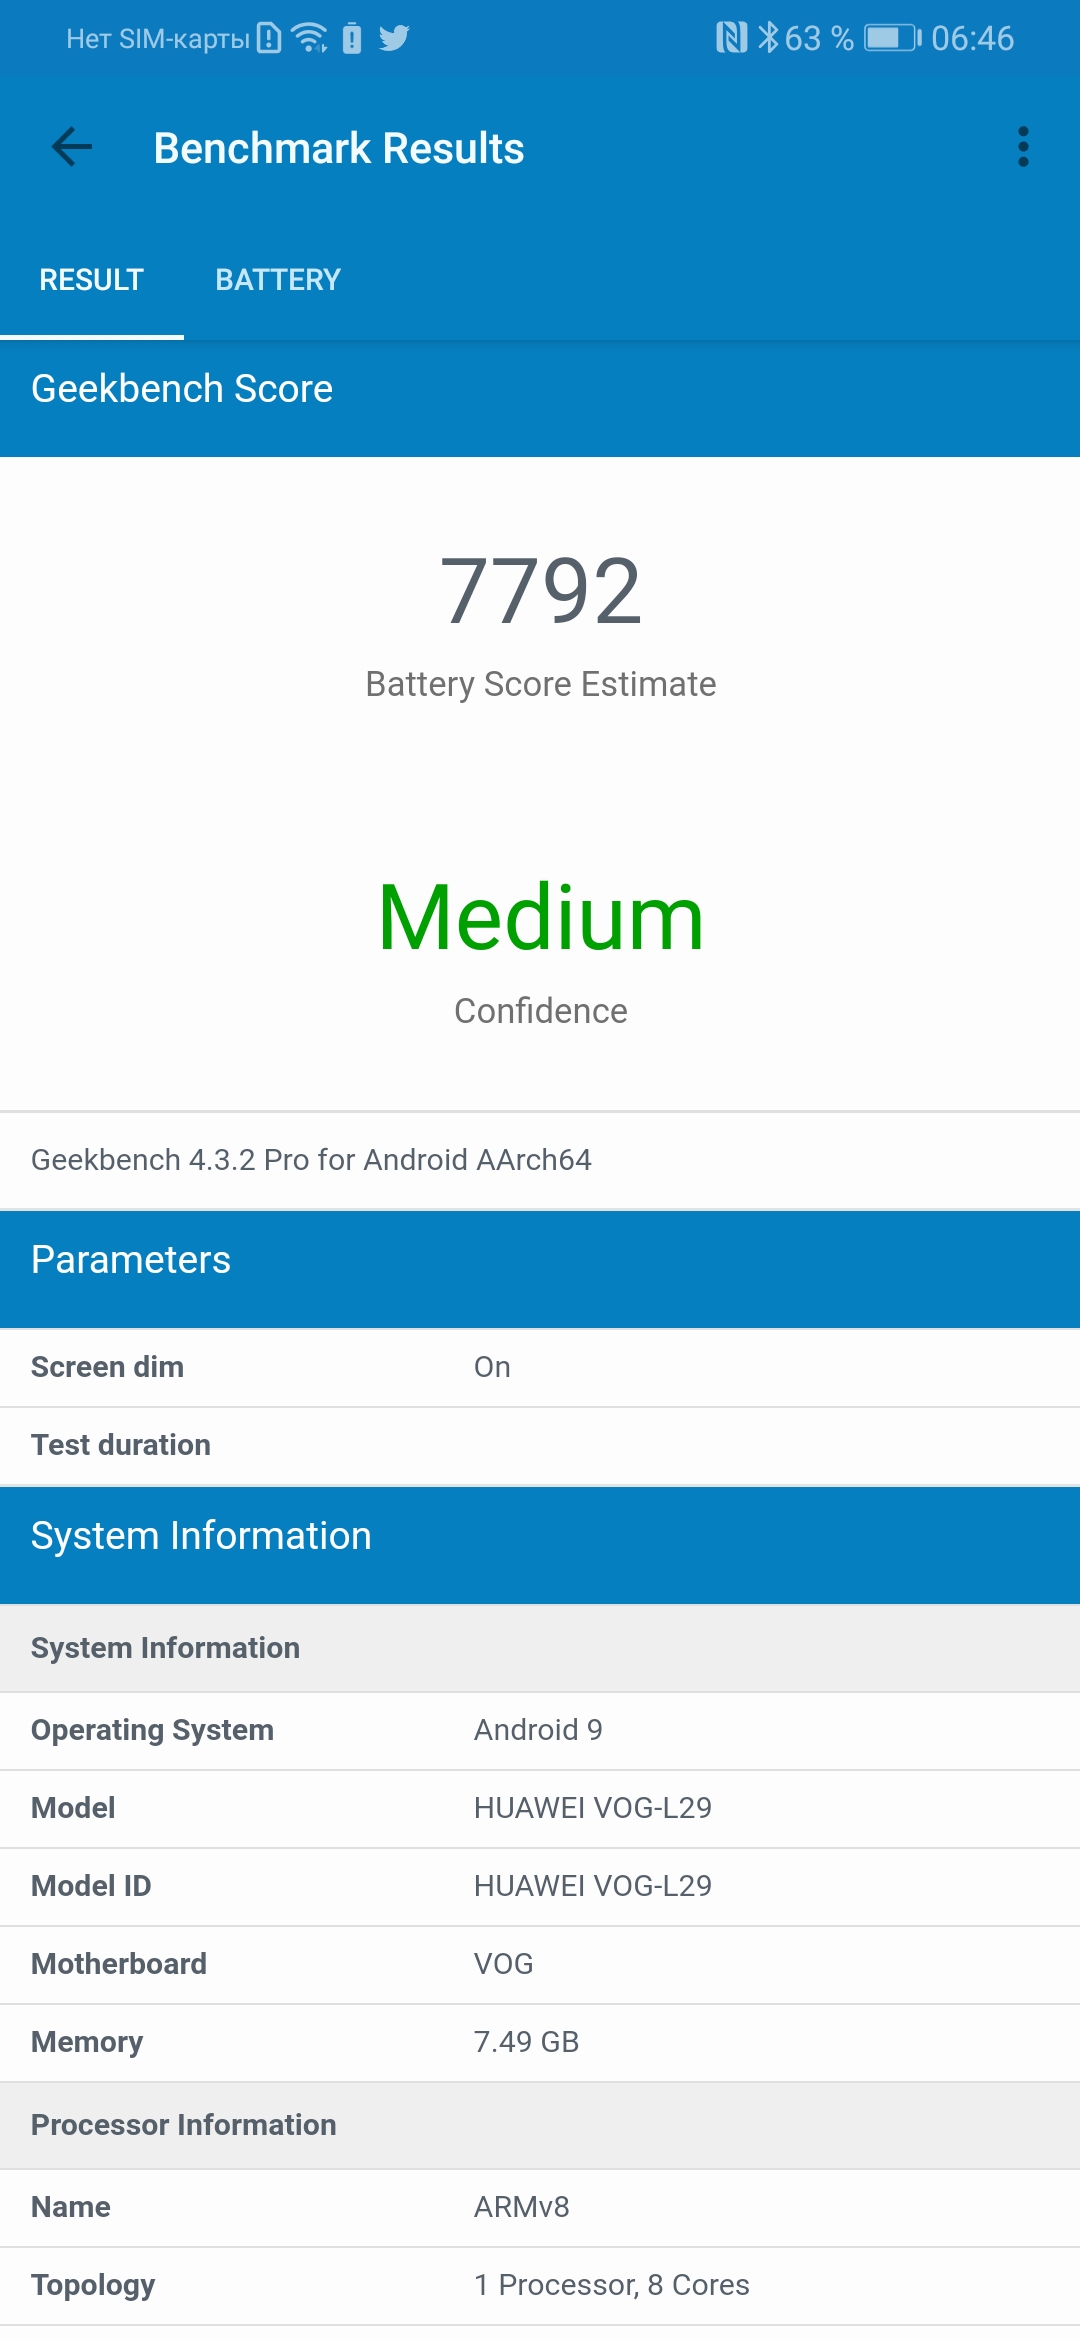Tap the Model ID row
Viewport: 1080px width, 2340px height.
[x=540, y=1886]
